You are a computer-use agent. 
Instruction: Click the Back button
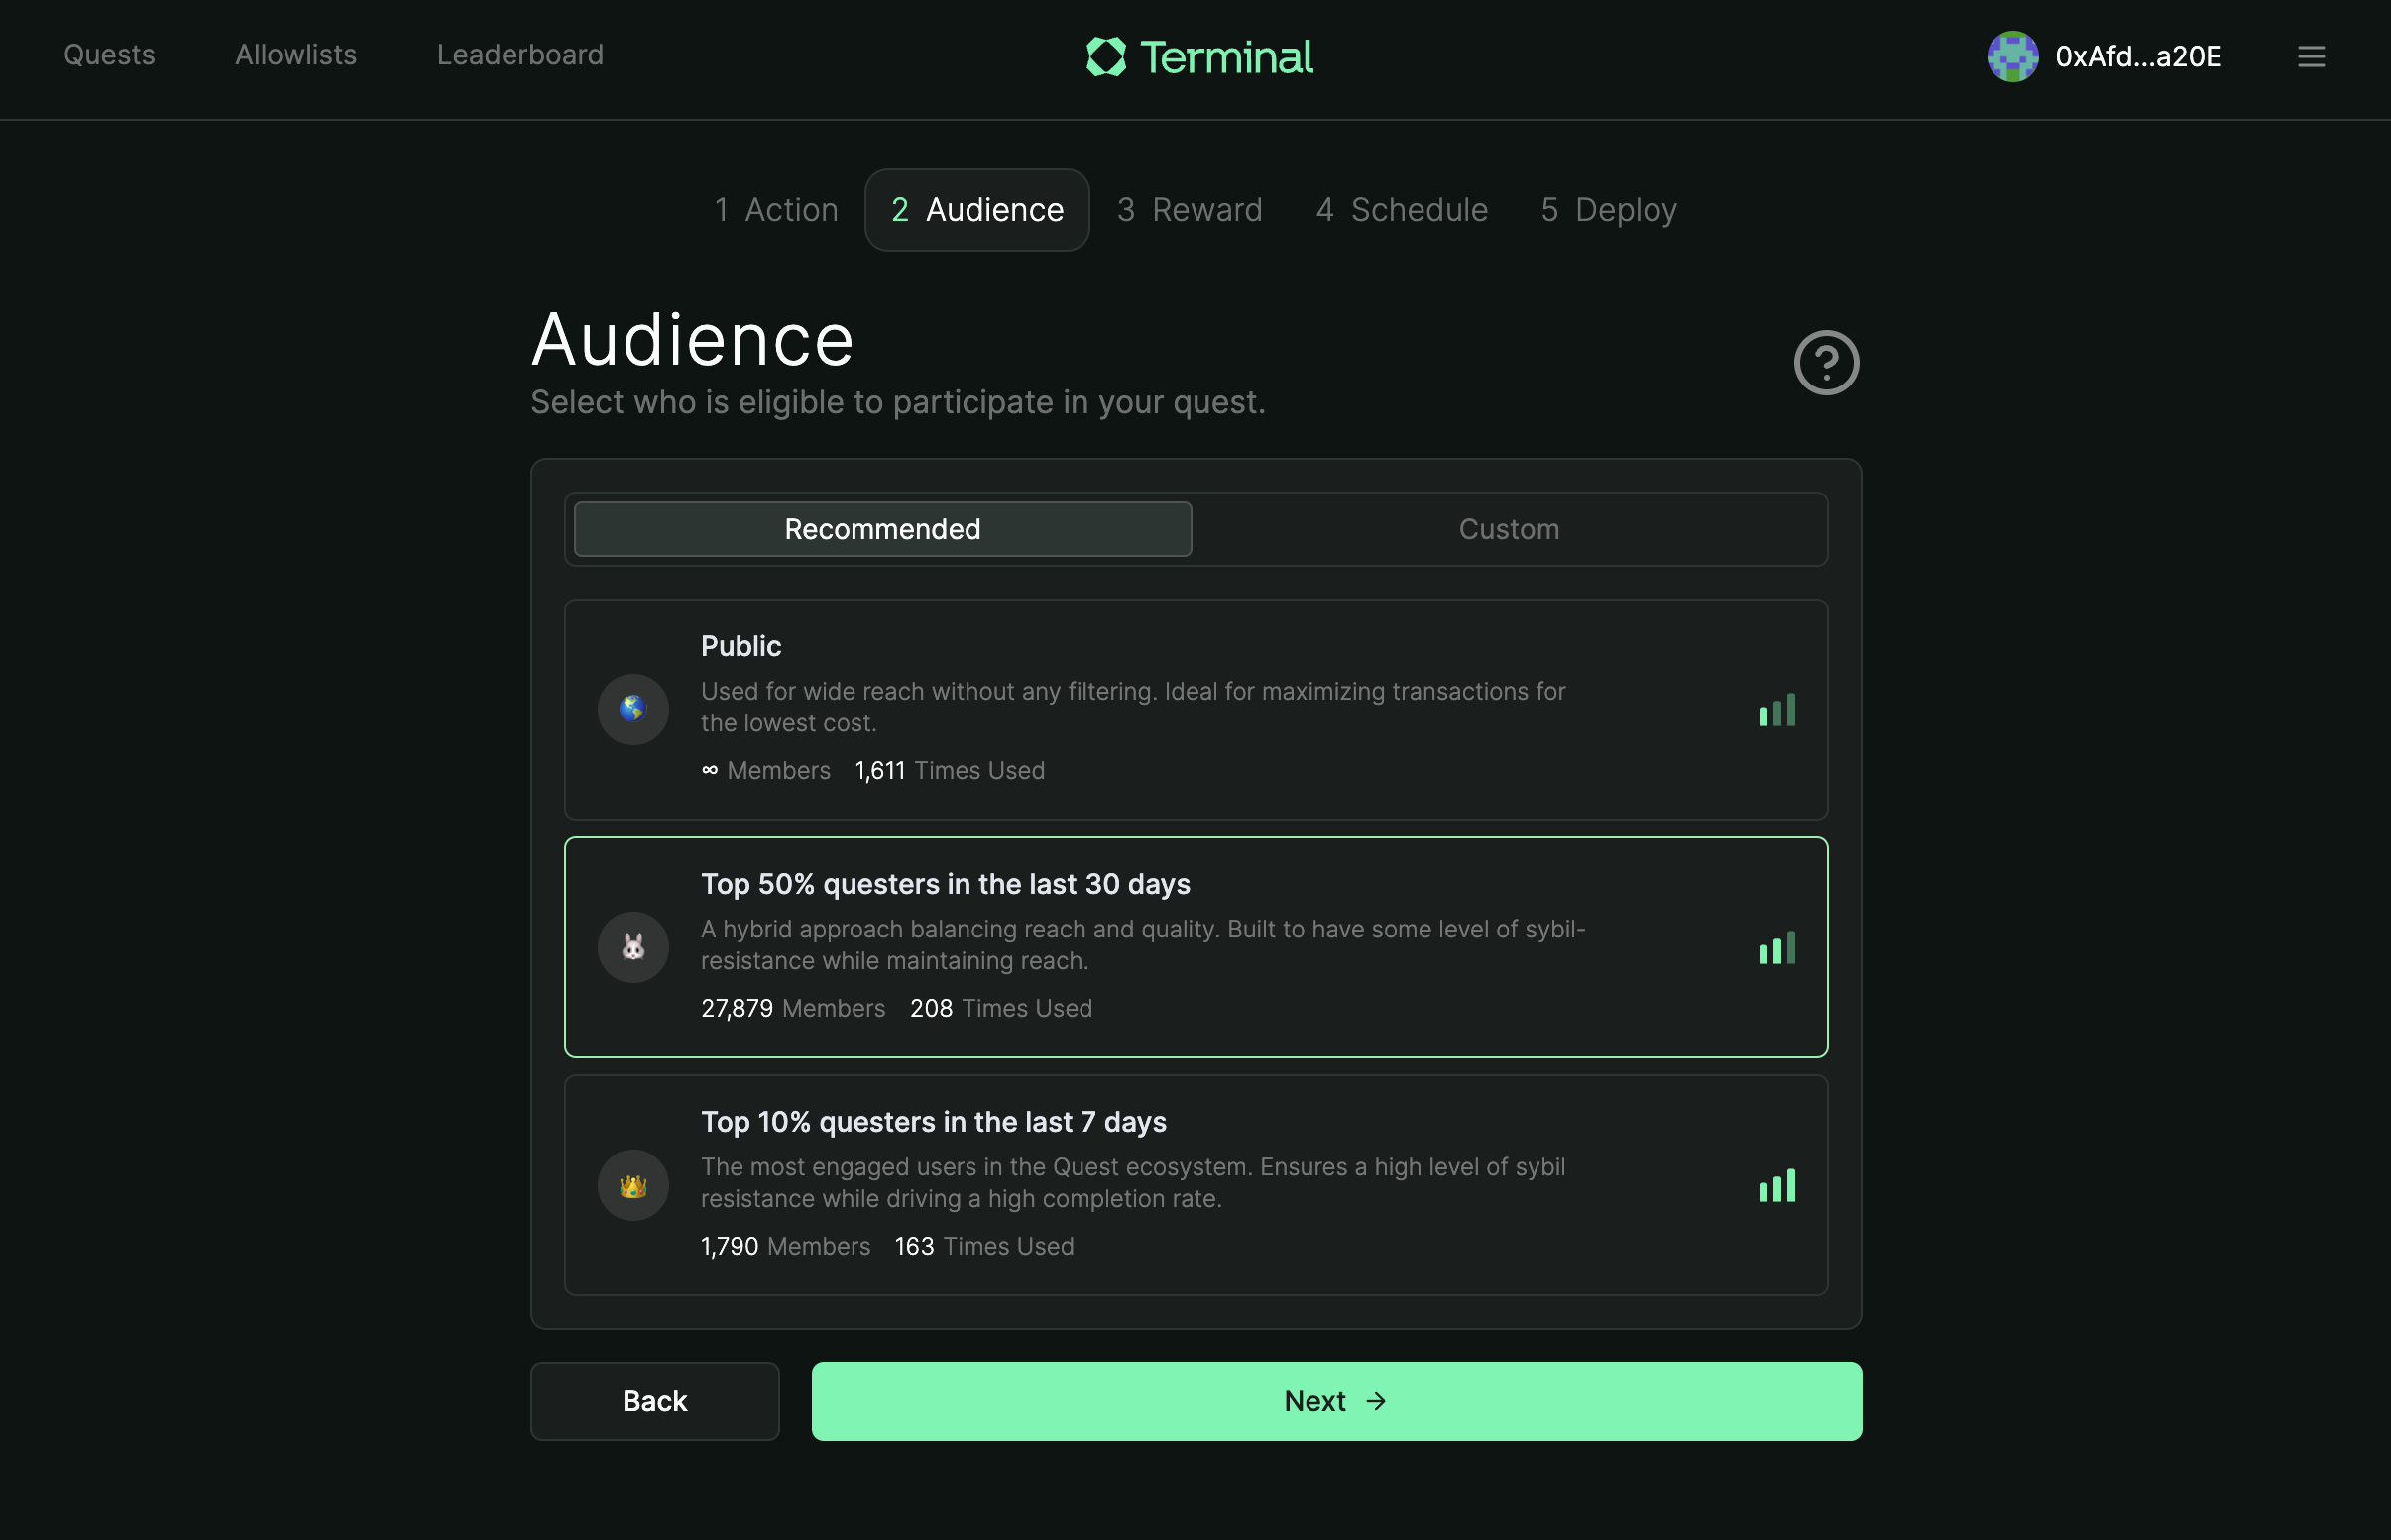coord(654,1400)
